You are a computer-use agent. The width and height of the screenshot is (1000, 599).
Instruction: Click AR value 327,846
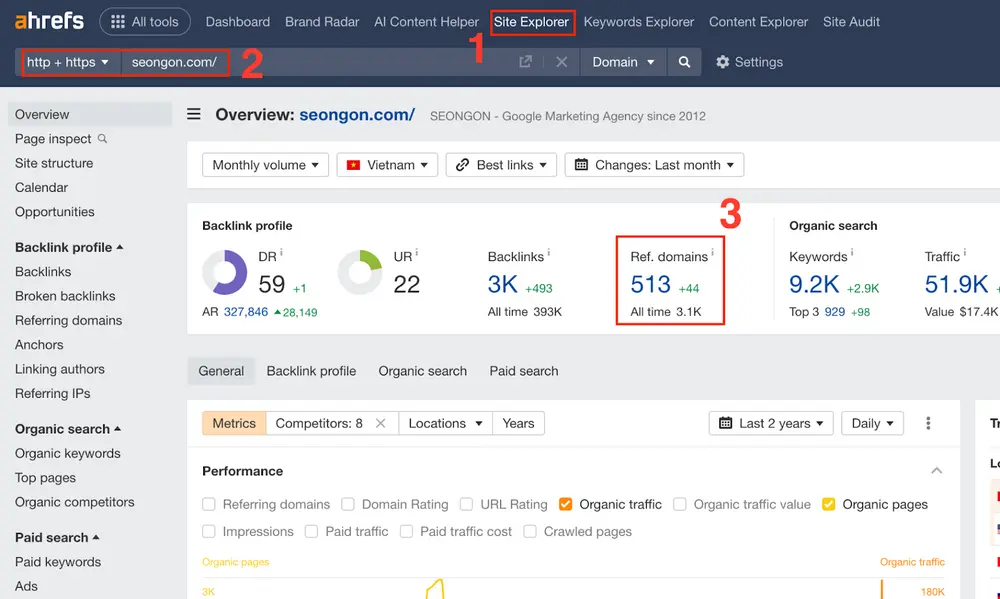point(246,312)
